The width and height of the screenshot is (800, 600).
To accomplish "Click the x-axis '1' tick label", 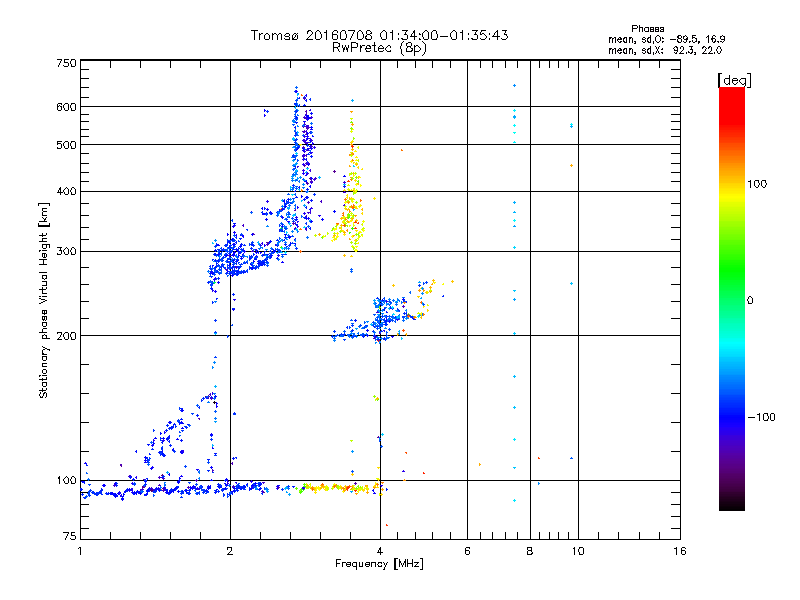I will (x=80, y=551).
